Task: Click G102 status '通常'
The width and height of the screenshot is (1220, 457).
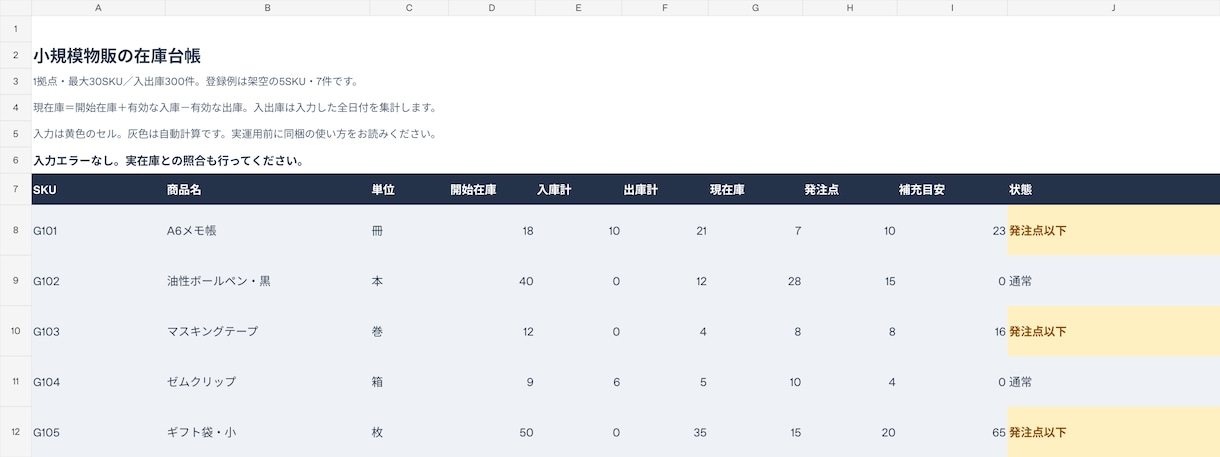Action: (x=1114, y=281)
